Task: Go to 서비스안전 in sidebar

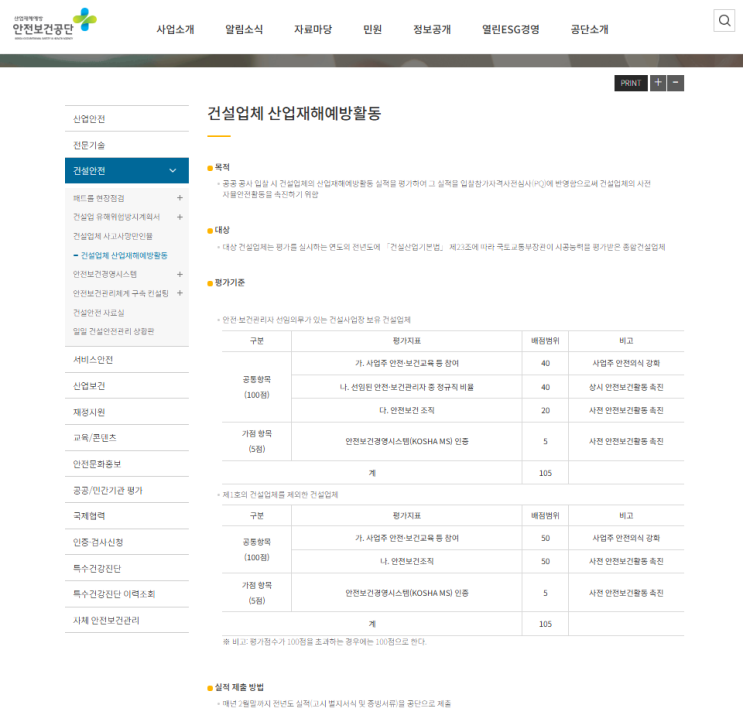Action: point(127,360)
